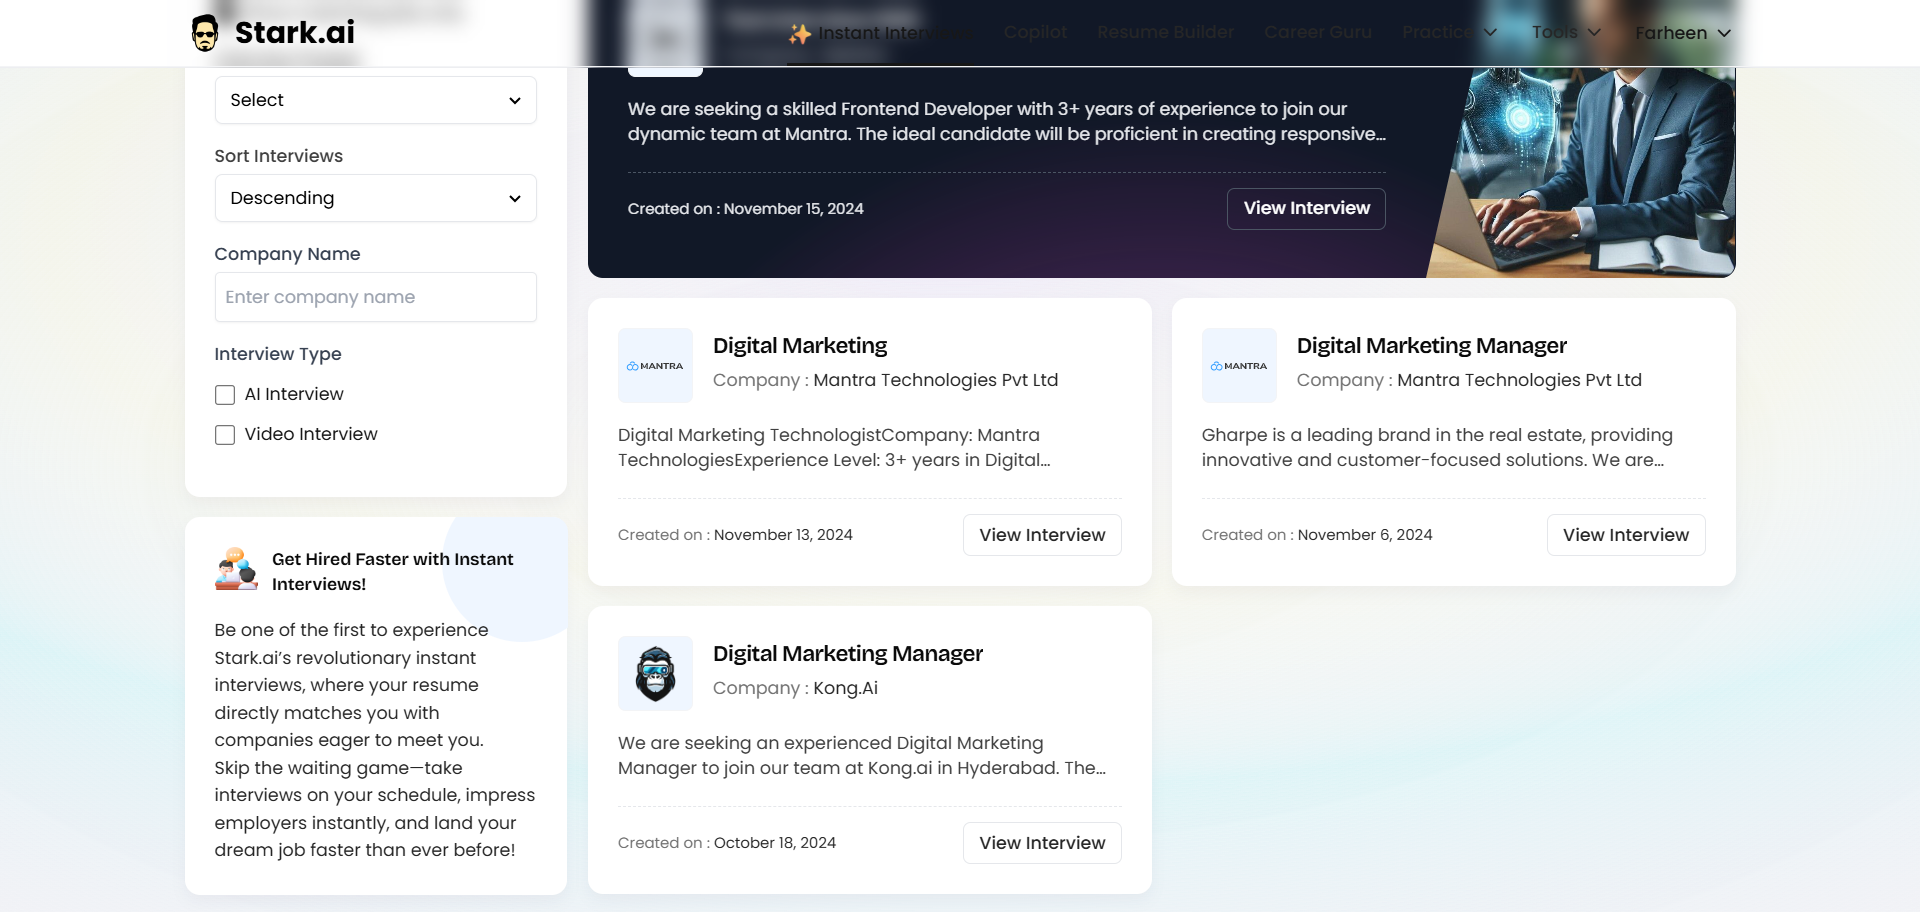View the Frontend Developer interview dated November 15
The height and width of the screenshot is (912, 1920).
click(x=1306, y=209)
